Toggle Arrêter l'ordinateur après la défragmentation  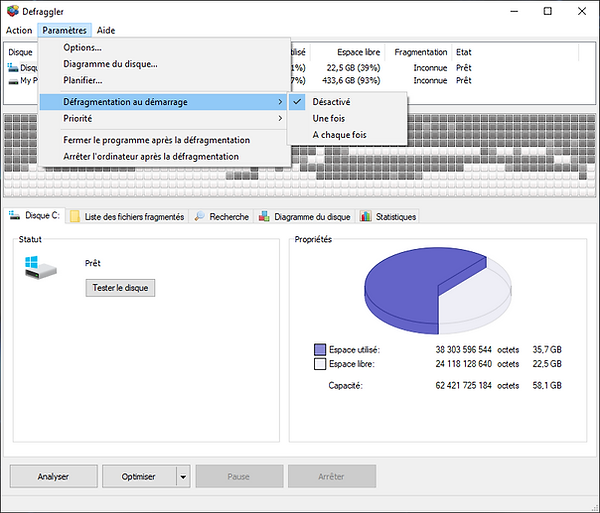click(163, 156)
